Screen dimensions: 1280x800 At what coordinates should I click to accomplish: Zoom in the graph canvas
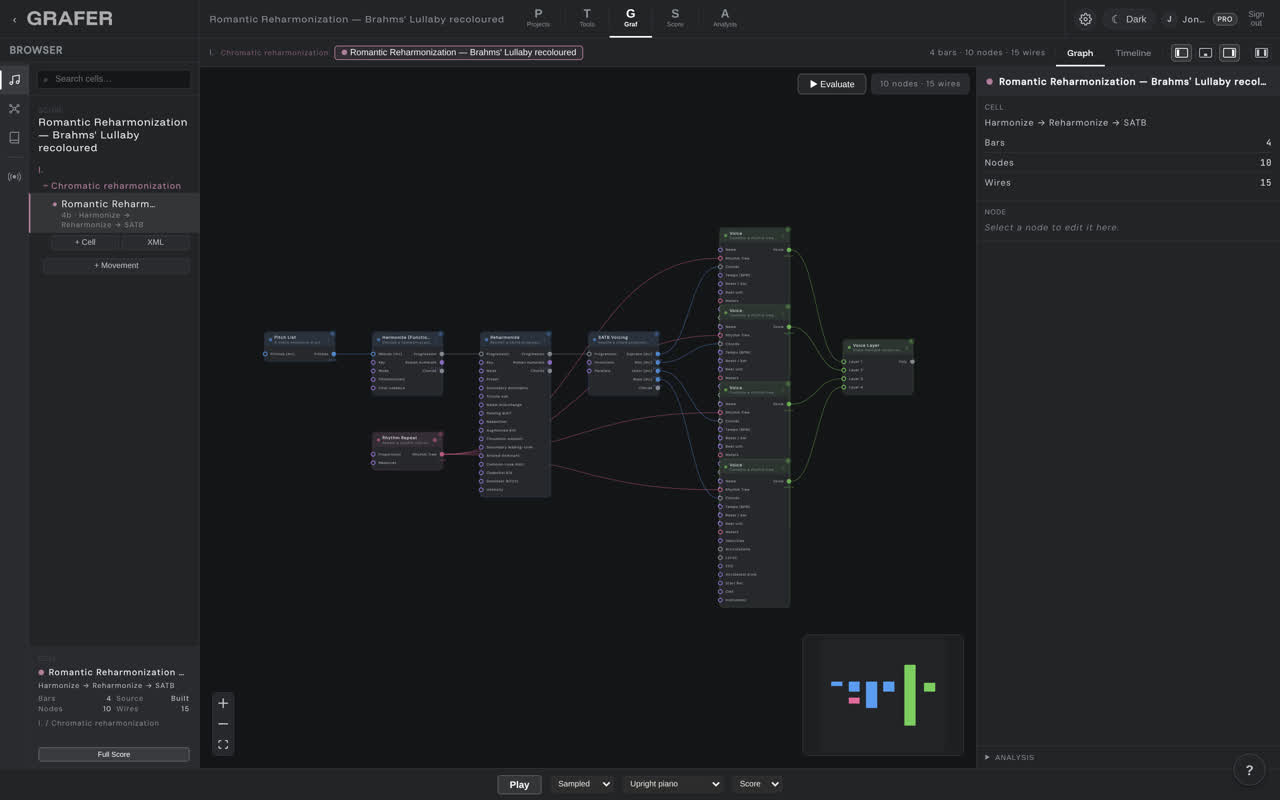pyautogui.click(x=223, y=703)
